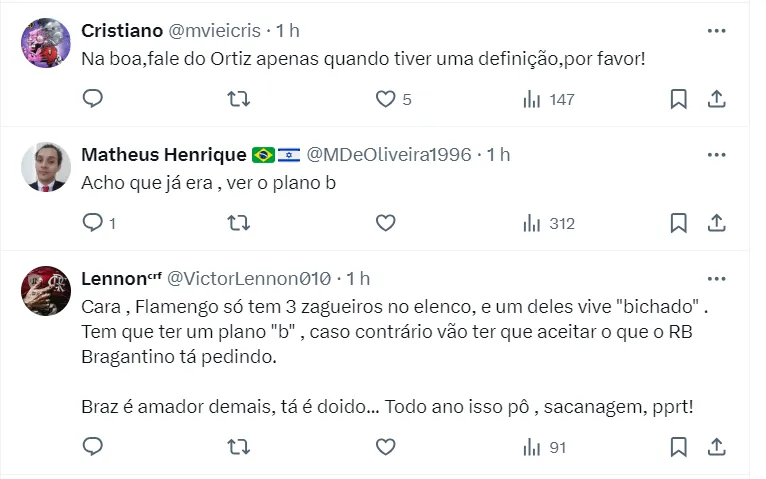
Task: Open Cristiano's profile avatar
Action: pyautogui.click(x=46, y=42)
